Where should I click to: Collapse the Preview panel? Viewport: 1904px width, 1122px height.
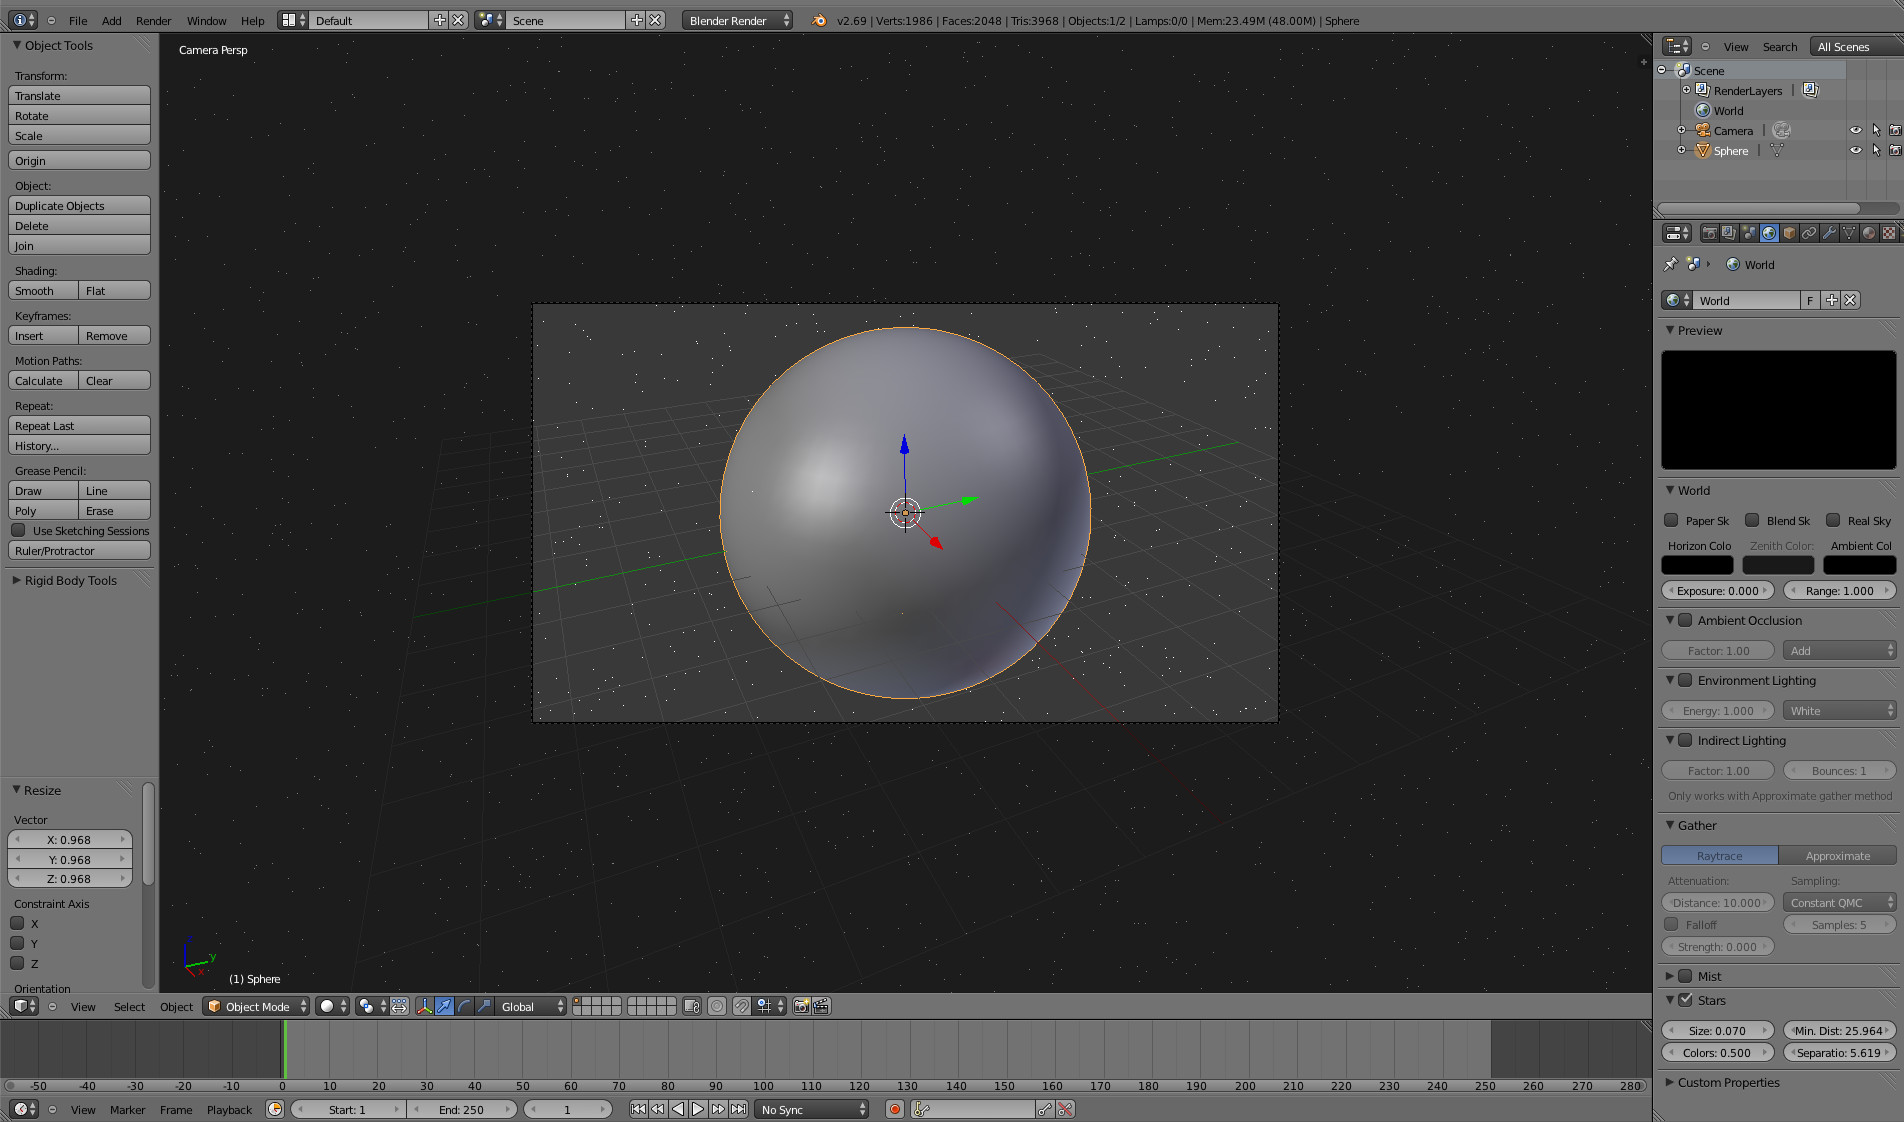[1699, 330]
